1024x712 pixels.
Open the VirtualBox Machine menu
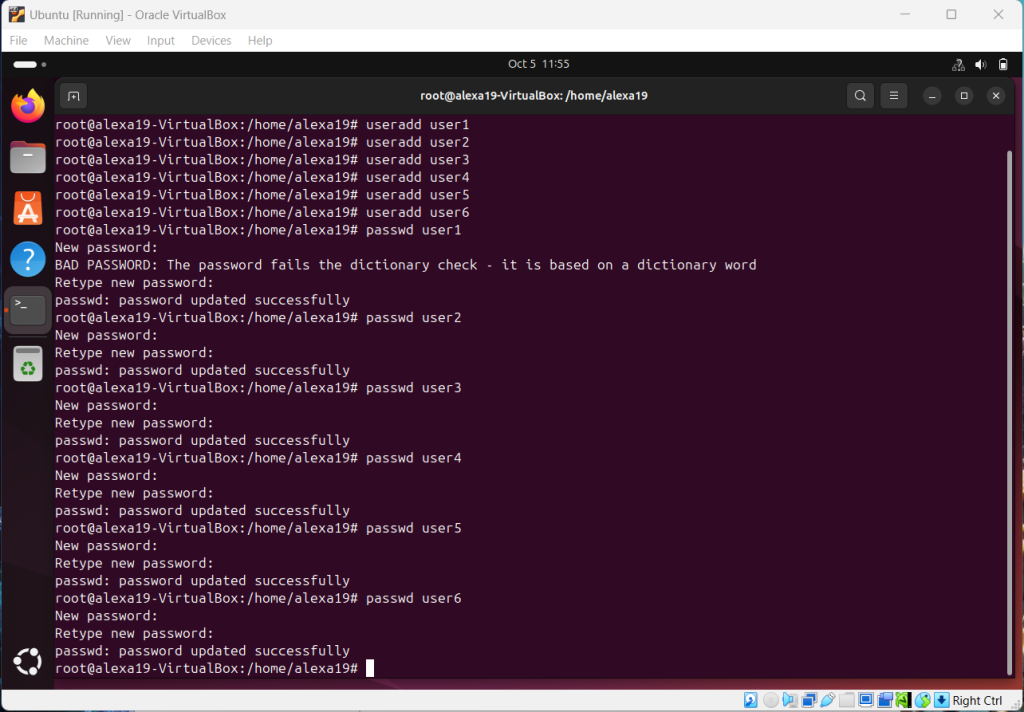point(66,41)
